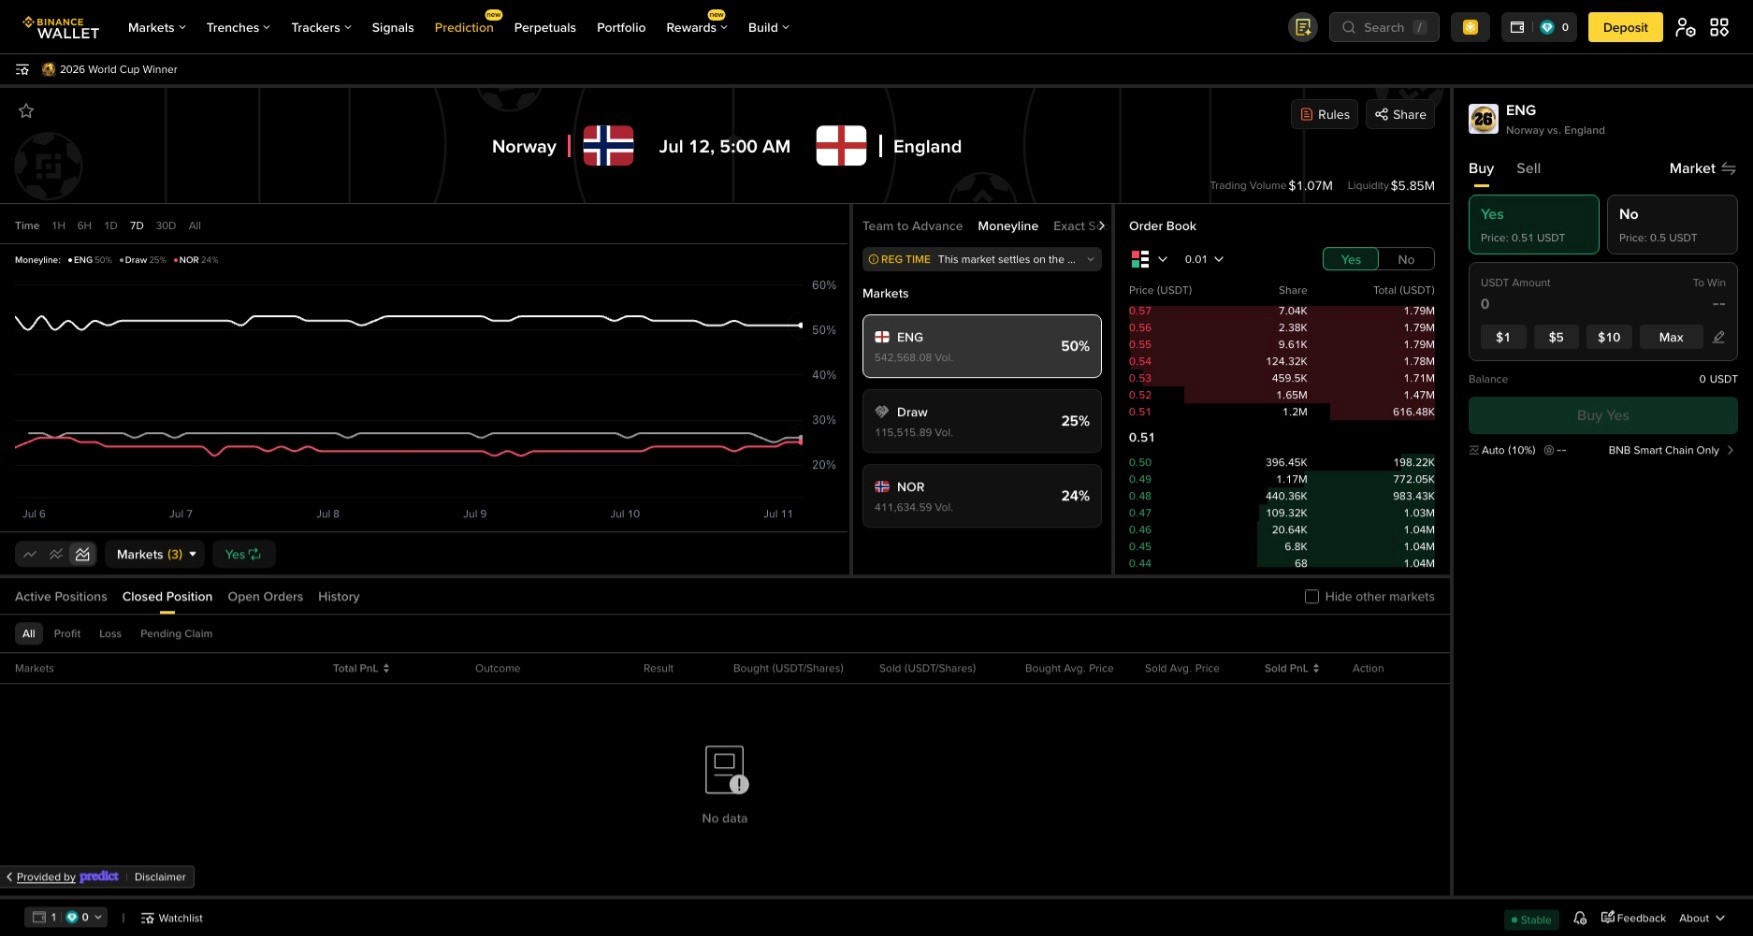
Task: Click the yellow BNB chain cube icon
Action: pos(1470,27)
